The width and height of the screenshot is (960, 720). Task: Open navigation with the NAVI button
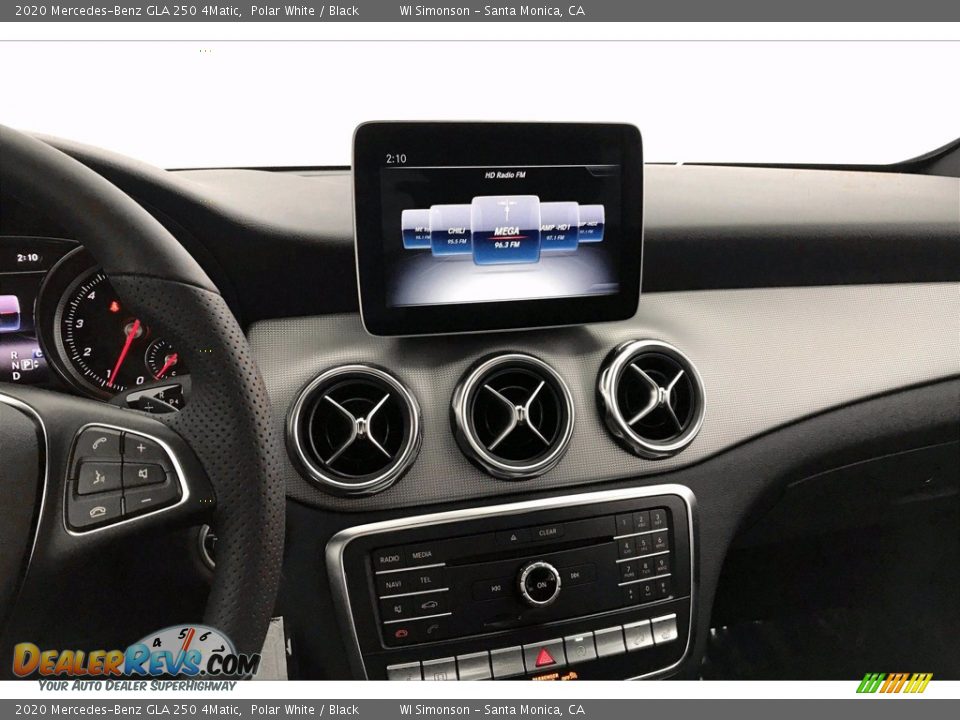392,582
